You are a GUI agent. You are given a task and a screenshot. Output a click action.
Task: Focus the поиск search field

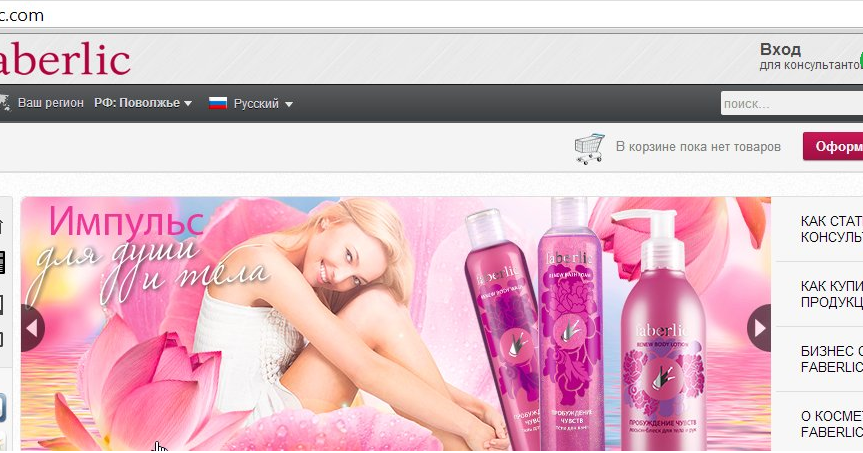(791, 103)
